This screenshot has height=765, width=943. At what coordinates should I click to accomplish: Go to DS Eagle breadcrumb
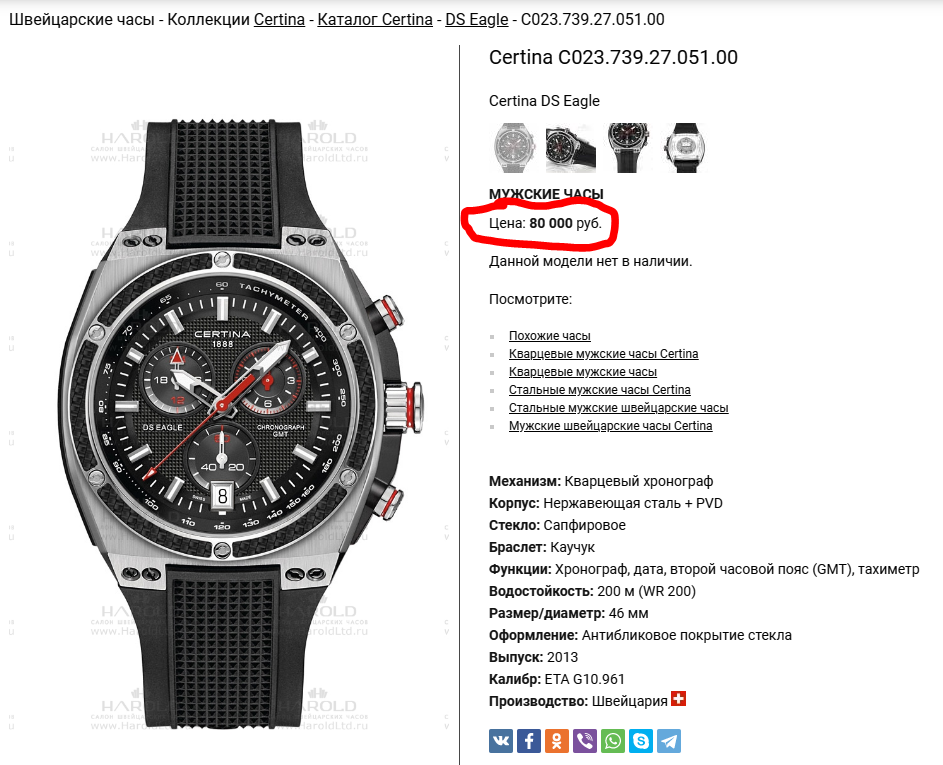[x=476, y=19]
